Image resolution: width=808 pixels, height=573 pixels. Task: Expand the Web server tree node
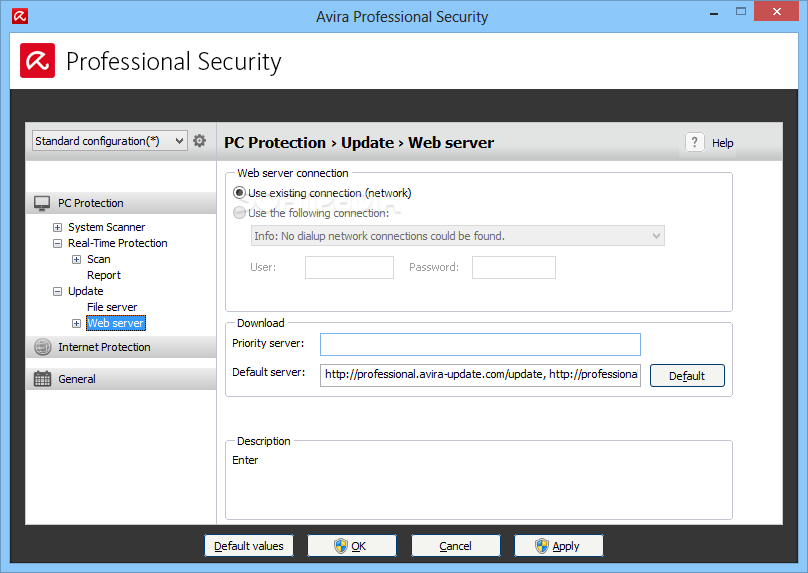(76, 324)
